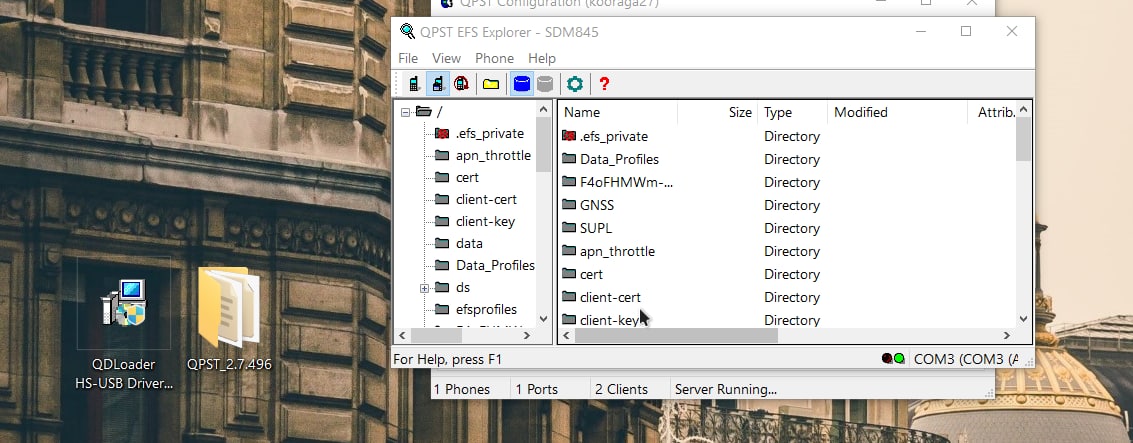Select Data_Profiles row in file list
The width and height of the screenshot is (1133, 443).
pyautogui.click(x=786, y=159)
